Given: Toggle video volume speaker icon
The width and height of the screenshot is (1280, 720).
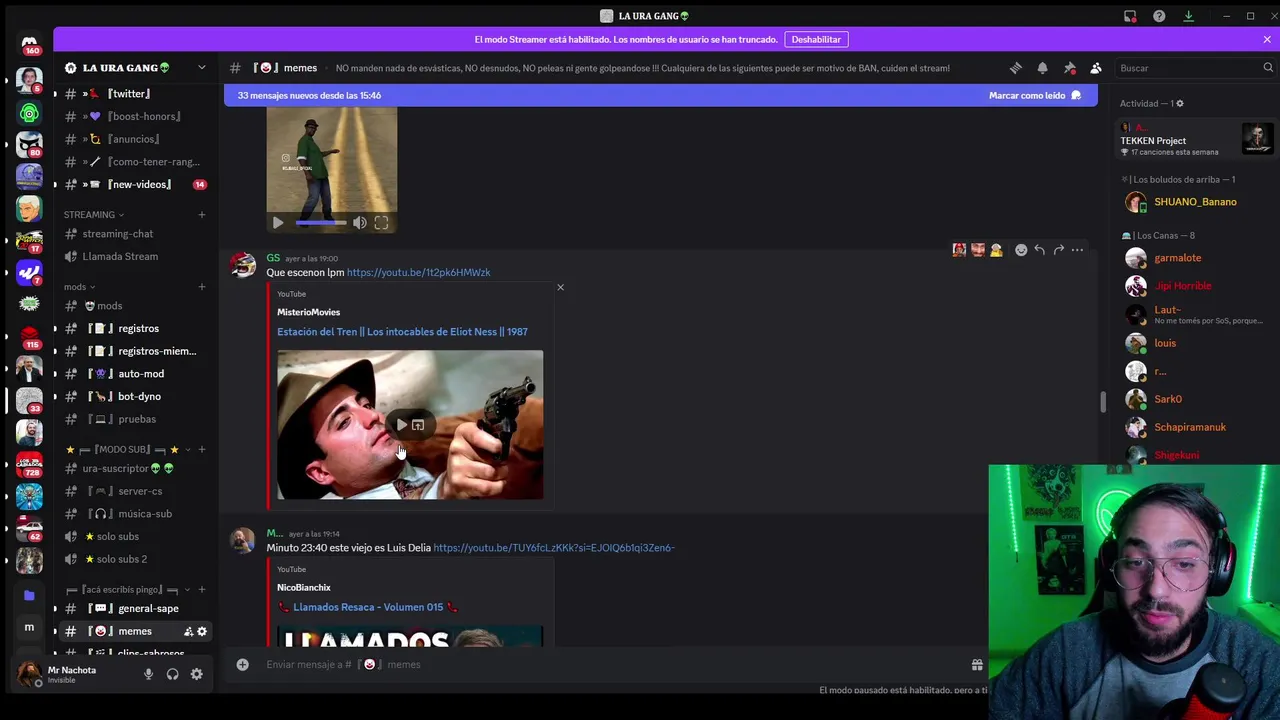Looking at the screenshot, I should (x=359, y=223).
